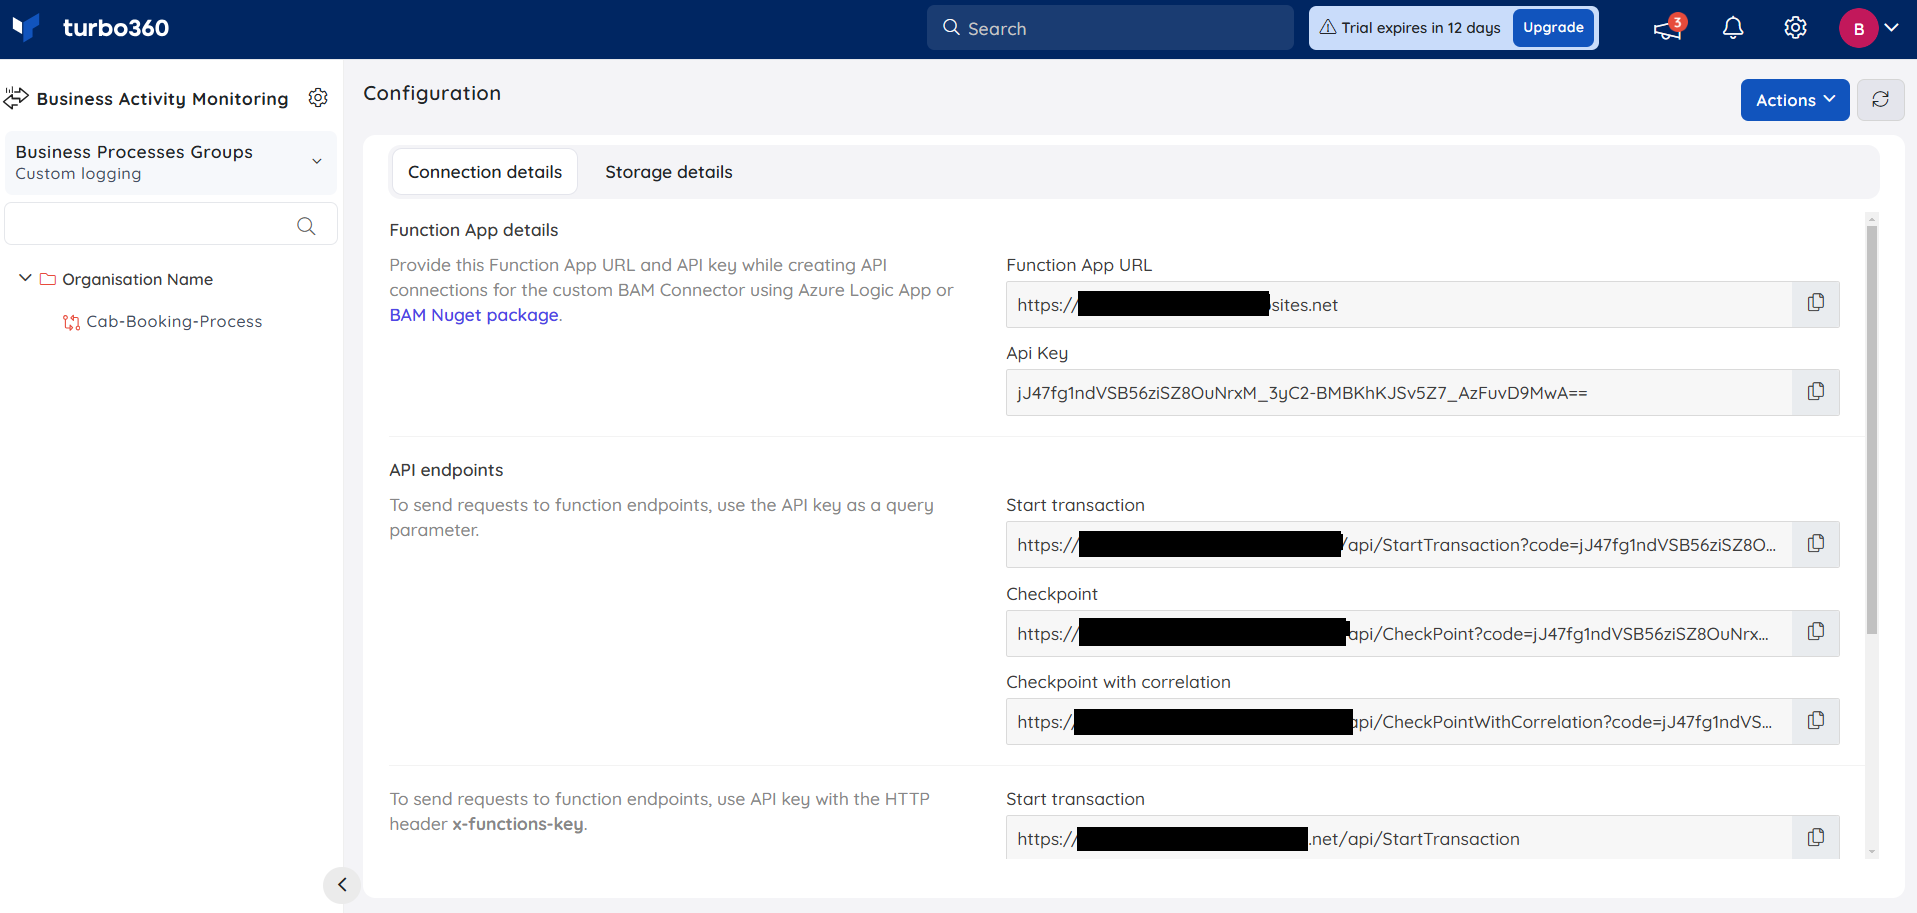Screen dimensions: 1917x913
Task: Focus the top Search box
Action: click(x=1110, y=28)
